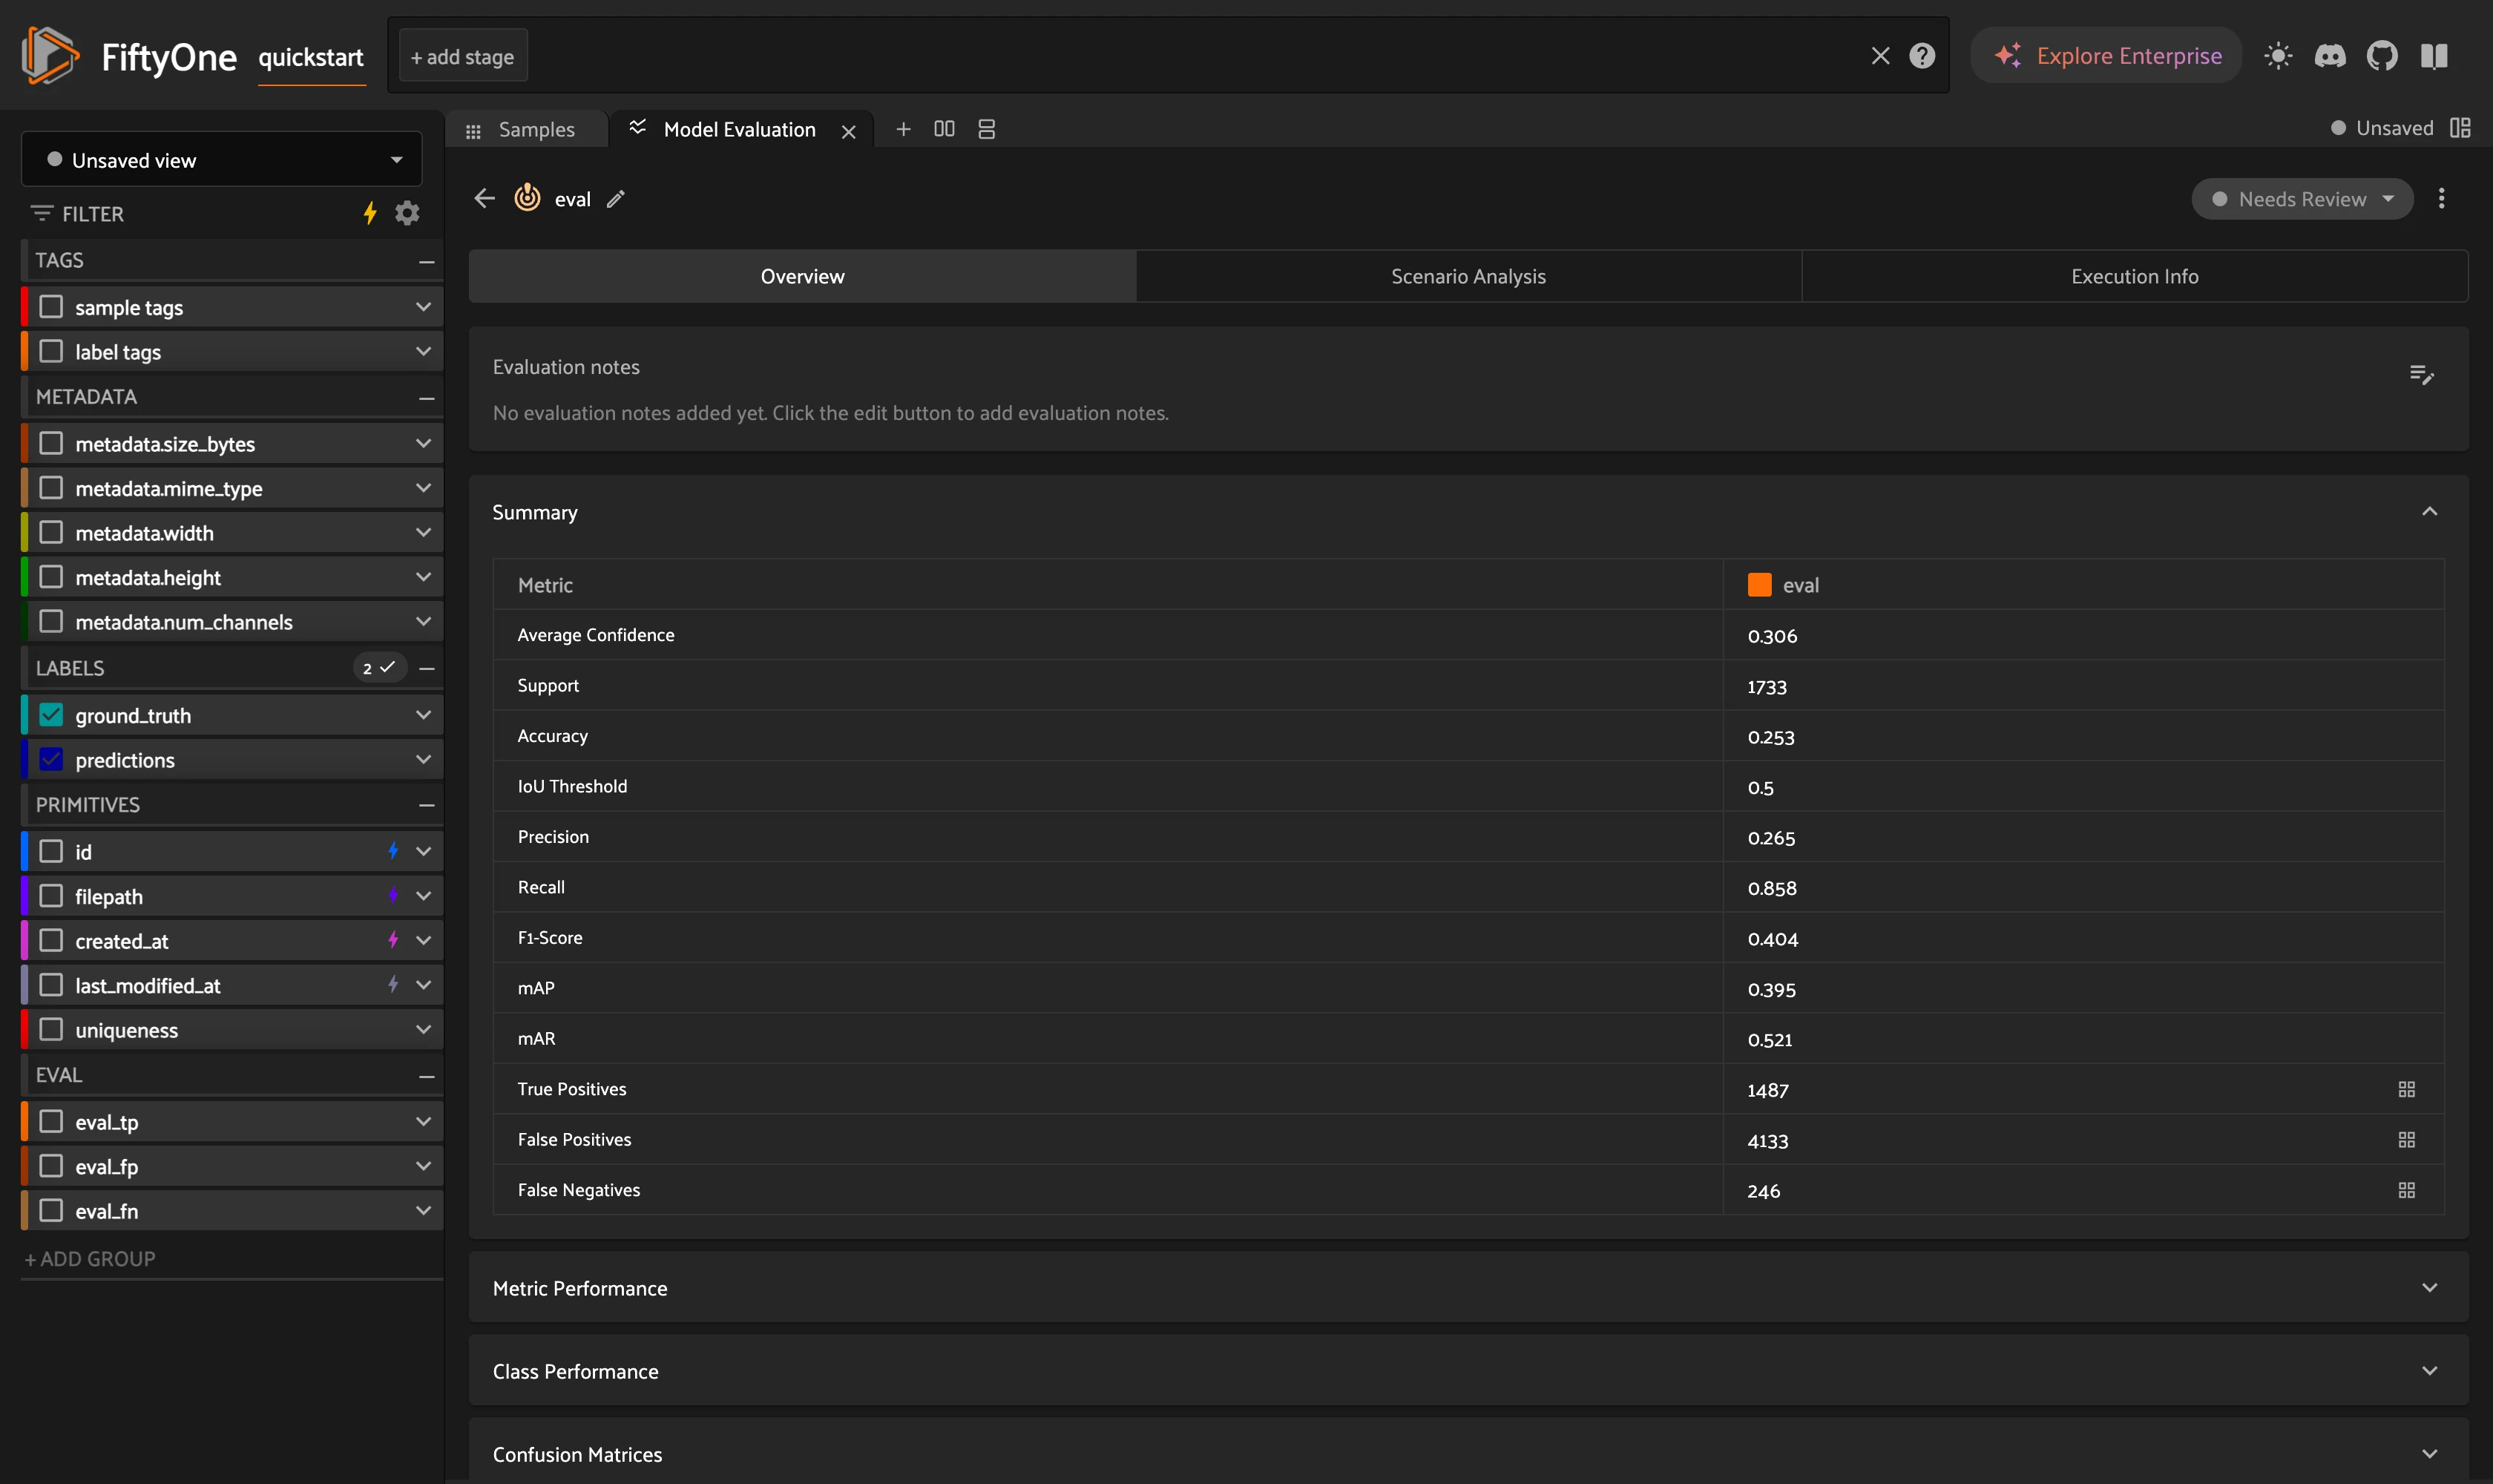Image resolution: width=2493 pixels, height=1484 pixels.
Task: Click the back arrow next to eval
Action: [x=485, y=198]
